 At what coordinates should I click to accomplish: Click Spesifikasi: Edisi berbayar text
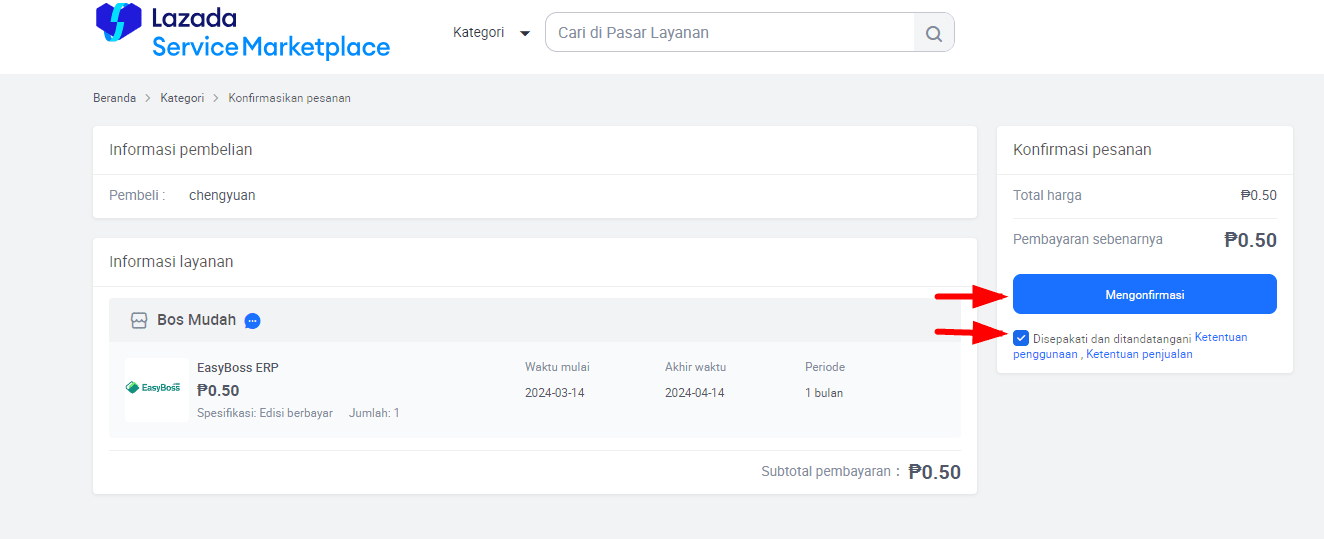point(265,413)
